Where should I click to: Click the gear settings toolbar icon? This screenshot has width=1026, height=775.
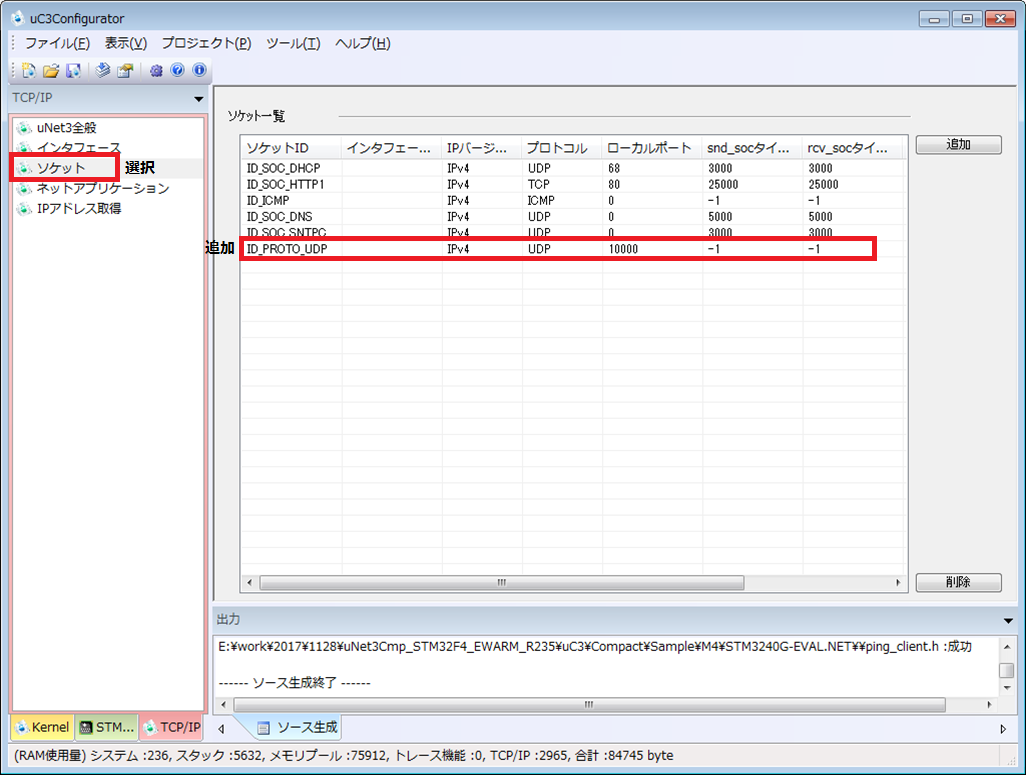[156, 70]
